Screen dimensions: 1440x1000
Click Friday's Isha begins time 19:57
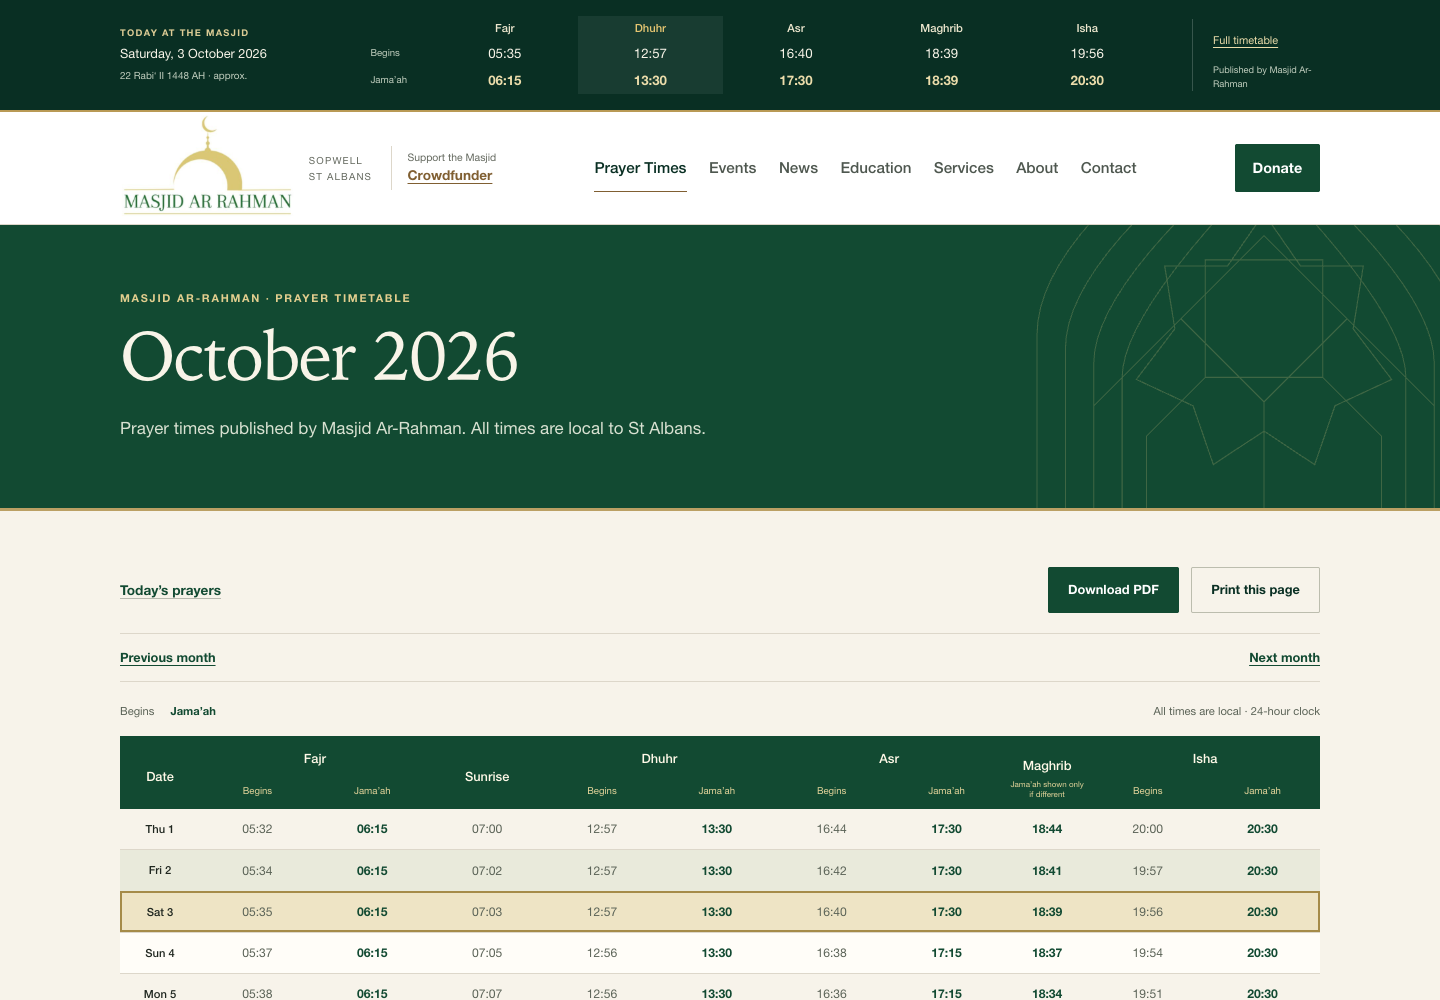(1148, 871)
